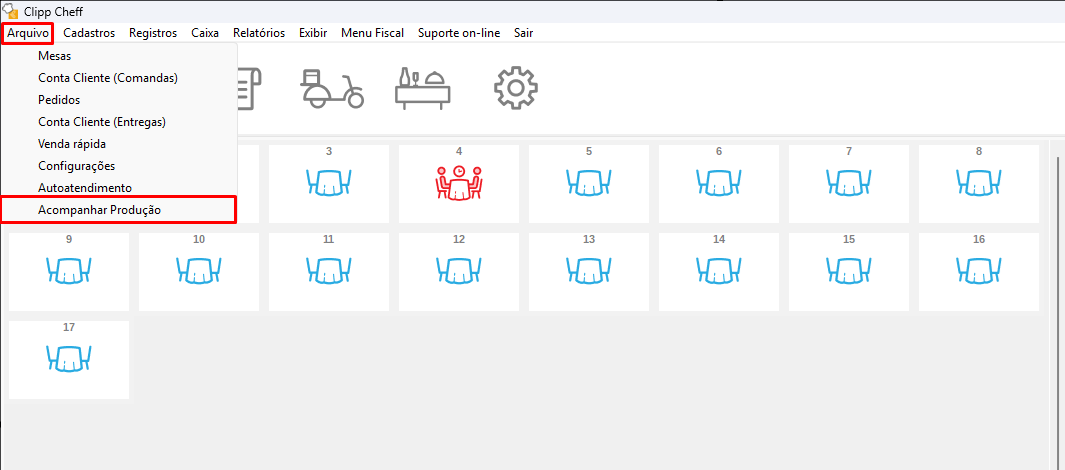Click Suporte on-line in menu bar
The image size is (1065, 470).
pyautogui.click(x=459, y=33)
